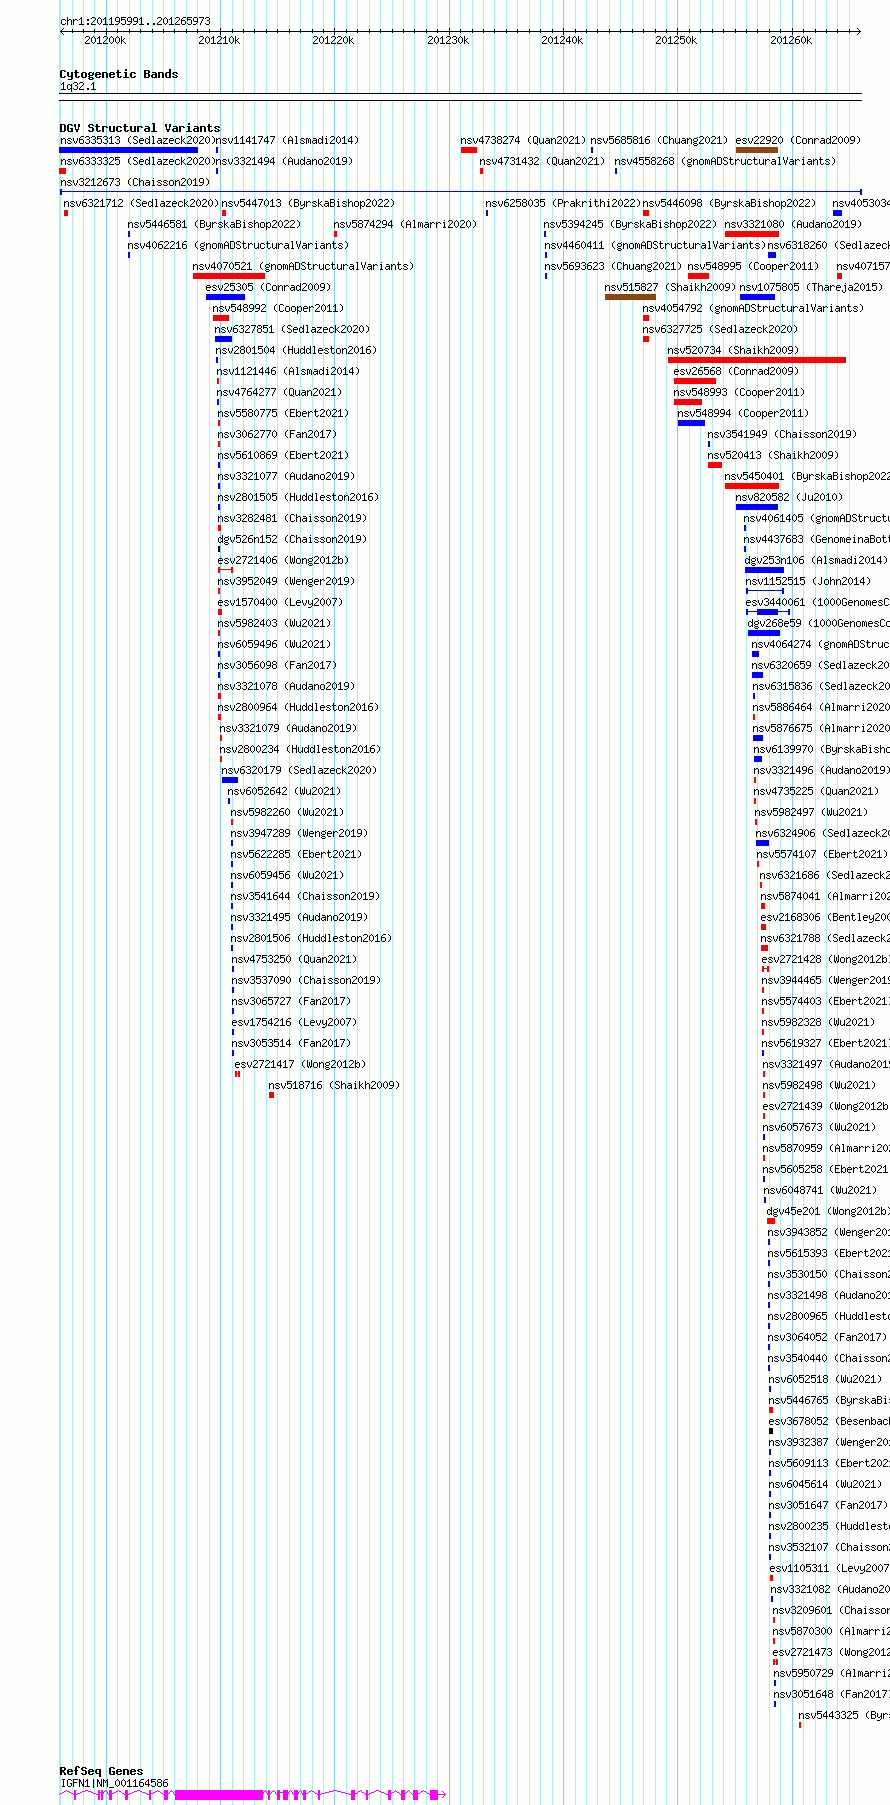The width and height of the screenshot is (890, 1805).
Task: Open variant nsv548995 (Cooper2011)
Action: pos(753,266)
